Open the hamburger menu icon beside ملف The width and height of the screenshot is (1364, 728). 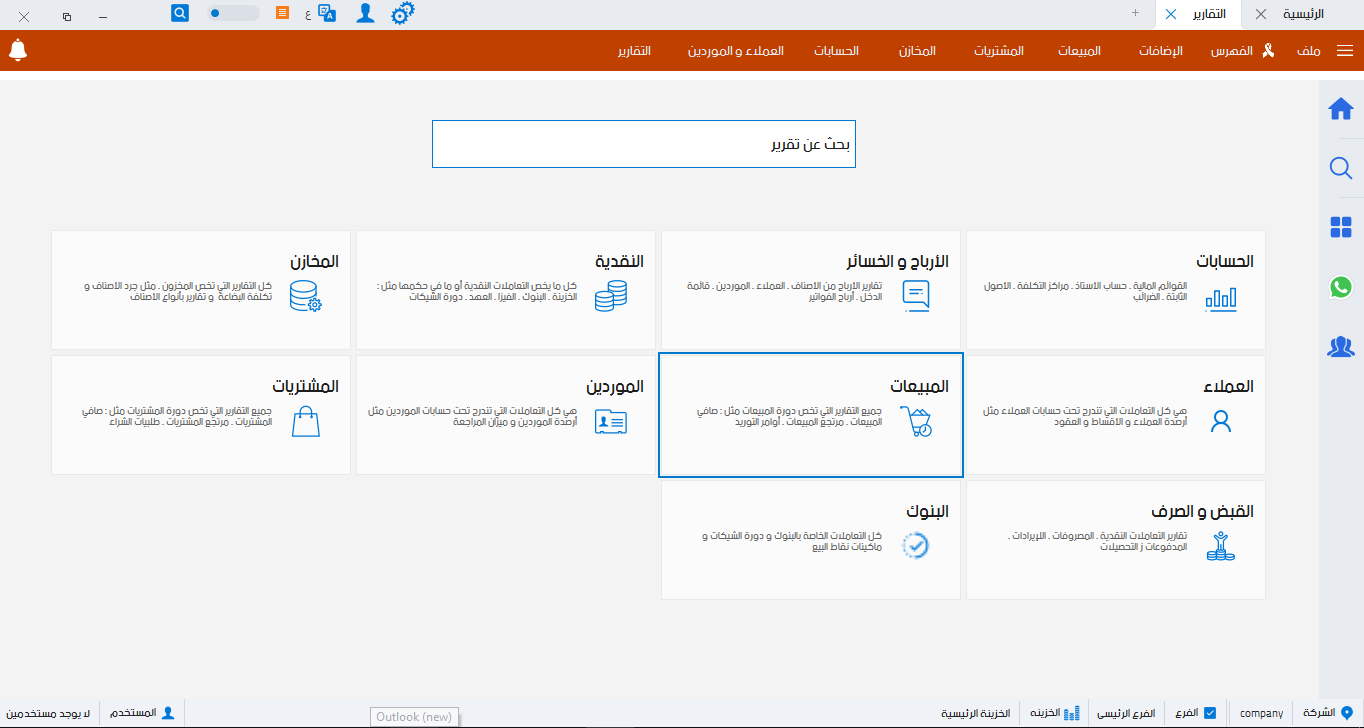pos(1345,51)
